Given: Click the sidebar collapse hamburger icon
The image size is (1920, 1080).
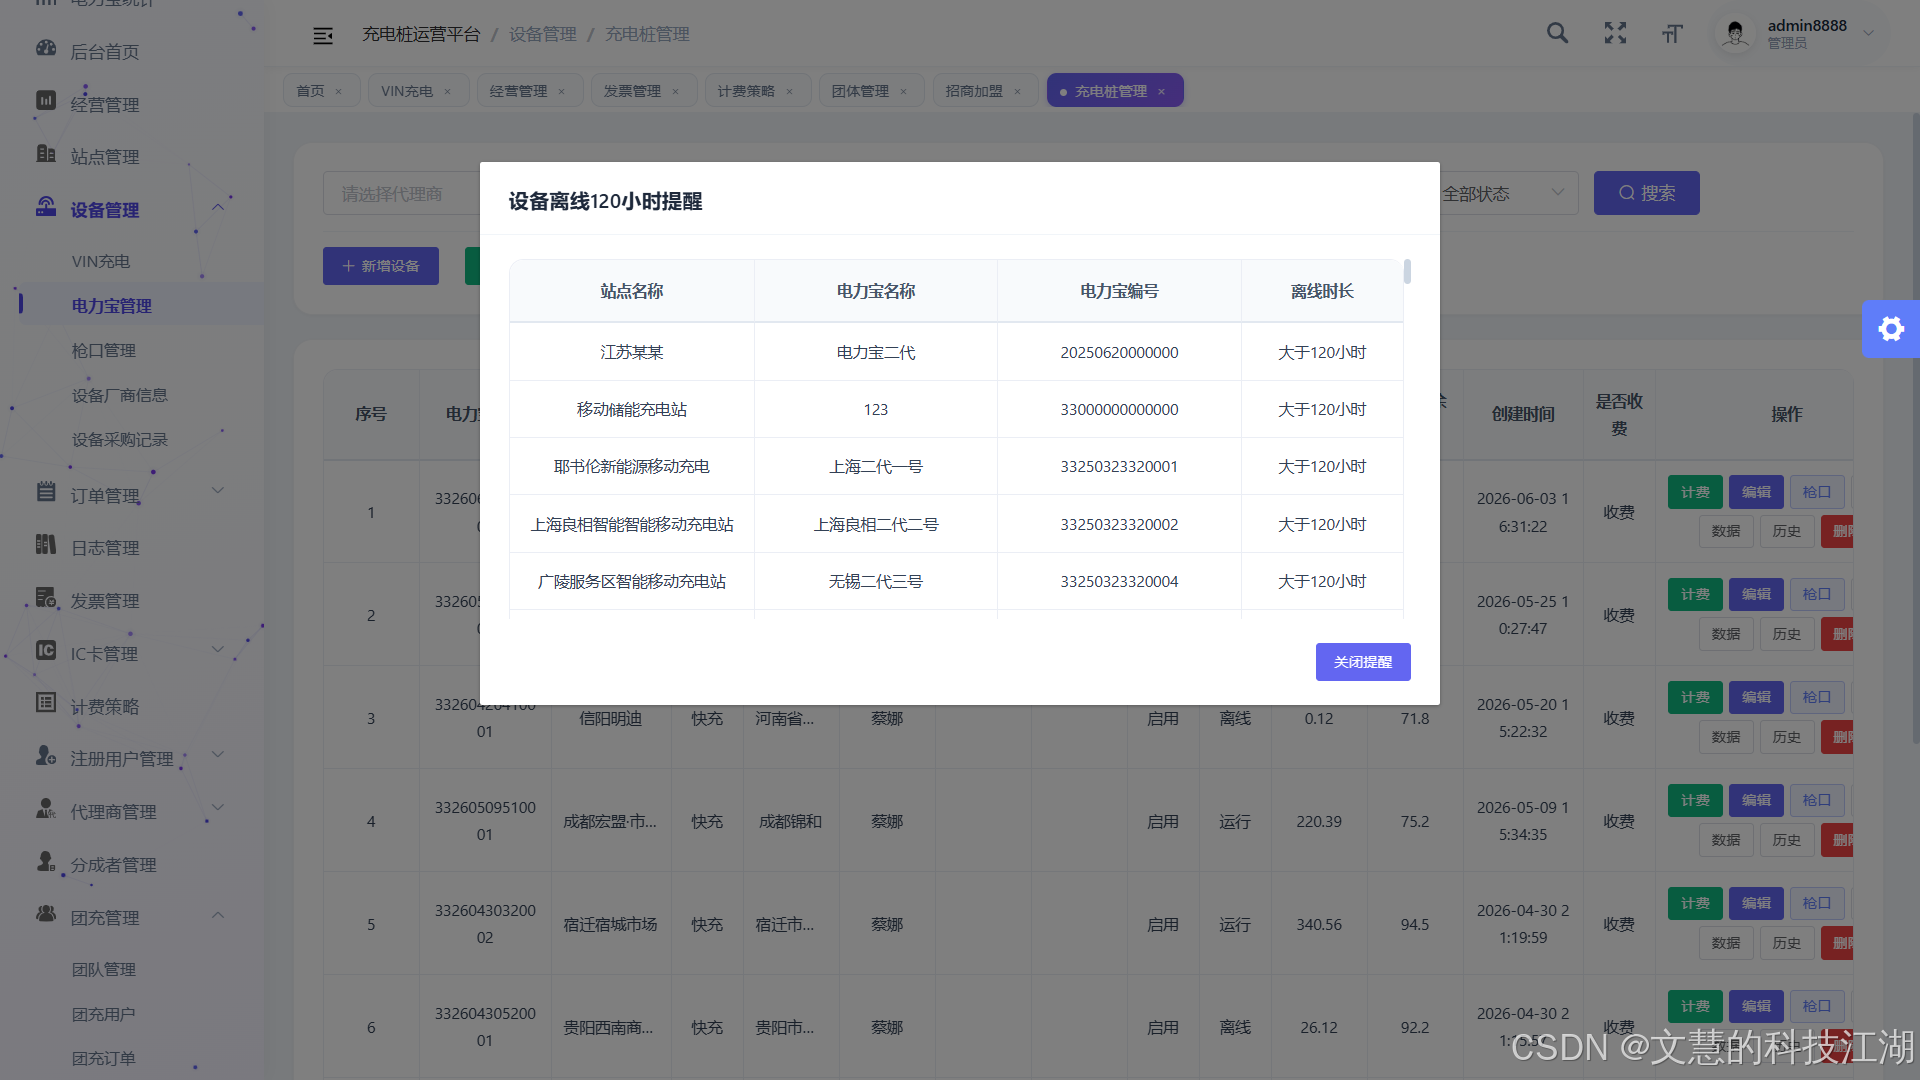Looking at the screenshot, I should [x=322, y=35].
